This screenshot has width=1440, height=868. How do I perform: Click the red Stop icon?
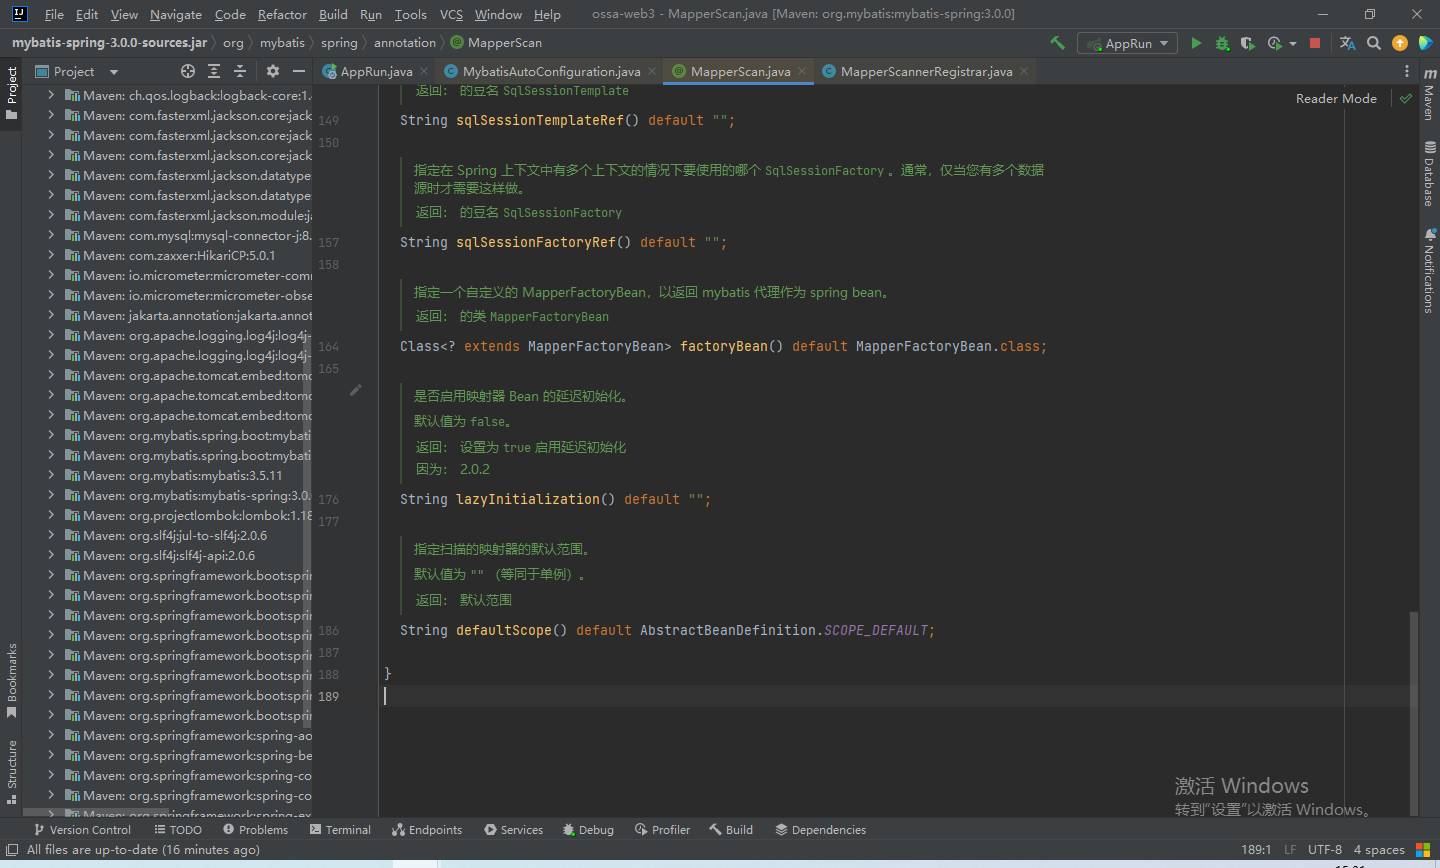click(x=1315, y=43)
